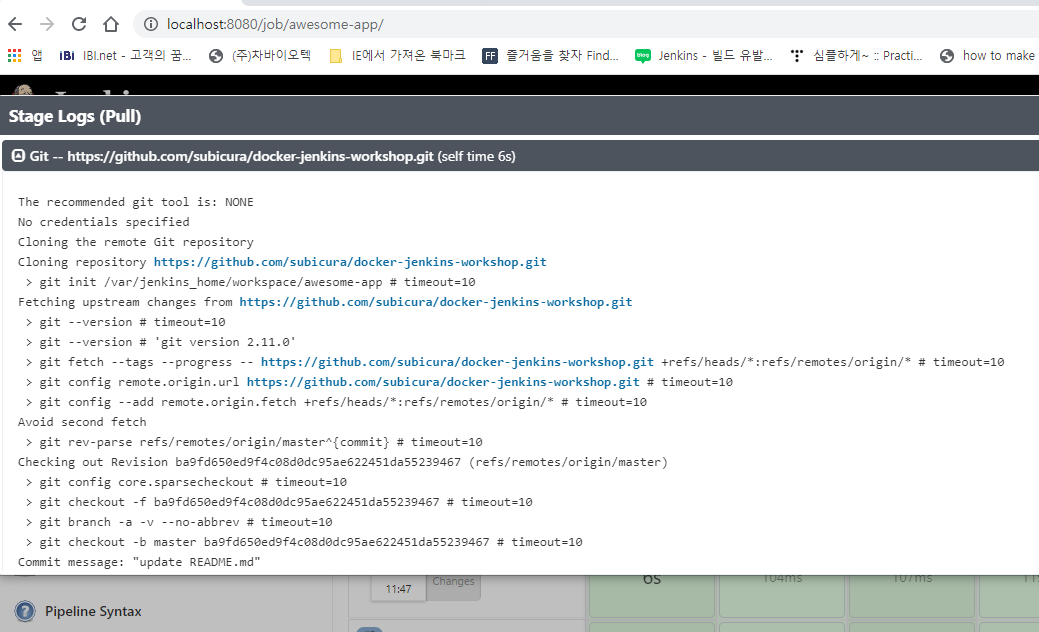Screen dimensions: 1039x632
Task: Click 'Avoid second fetch' log line
Action: pyautogui.click(x=82, y=422)
